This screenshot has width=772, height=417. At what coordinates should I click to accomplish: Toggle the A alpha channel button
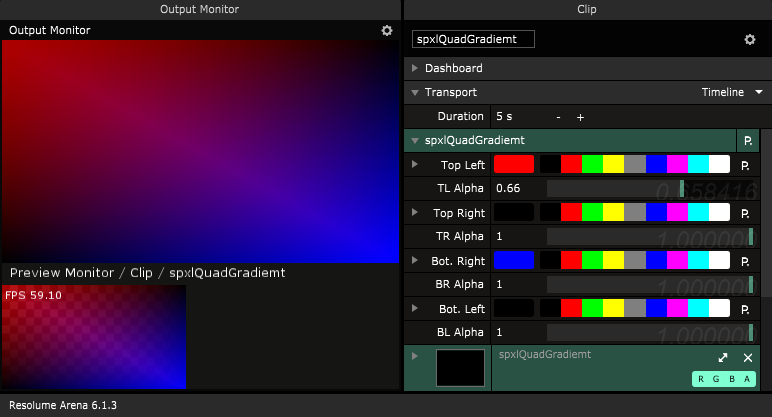click(x=748, y=379)
